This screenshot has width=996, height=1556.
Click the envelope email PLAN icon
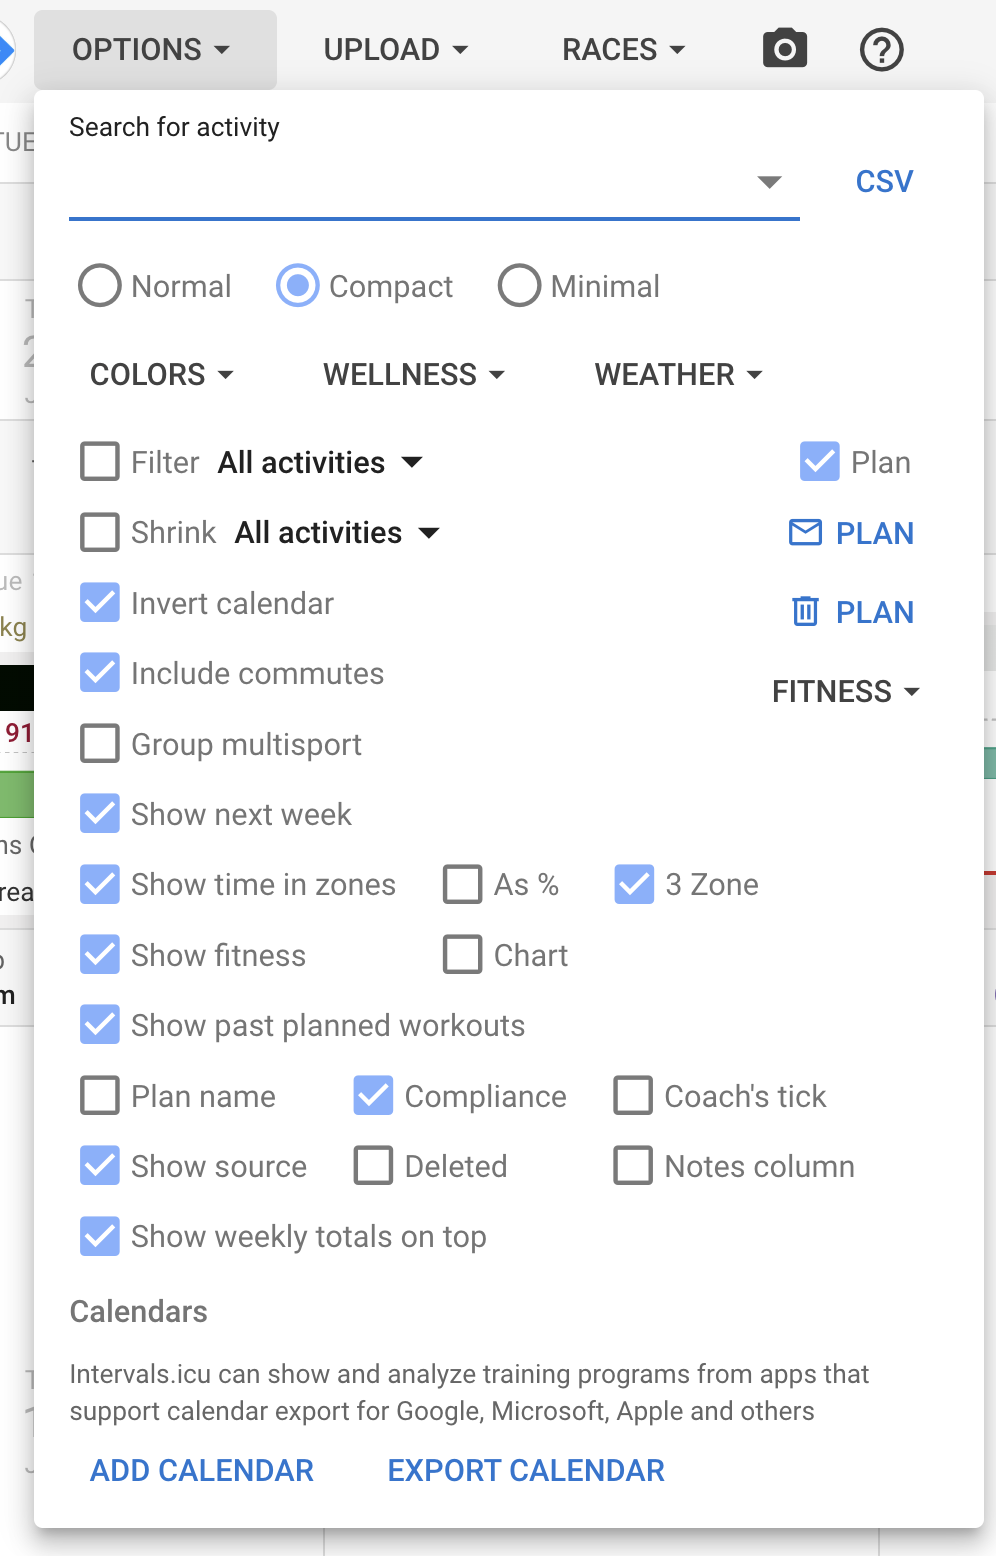[x=805, y=533]
